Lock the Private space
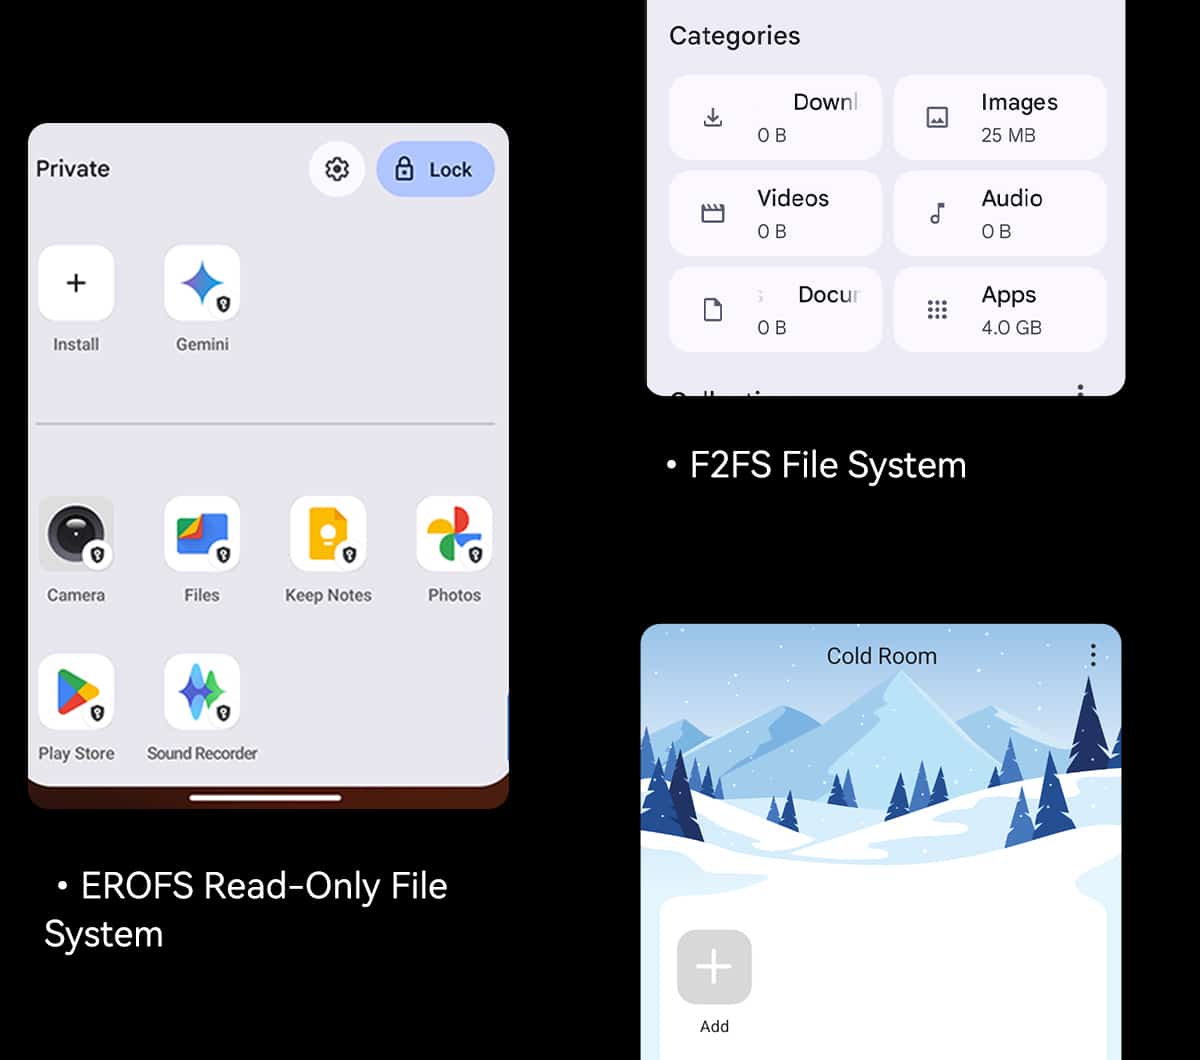The width and height of the screenshot is (1200, 1060). (435, 169)
